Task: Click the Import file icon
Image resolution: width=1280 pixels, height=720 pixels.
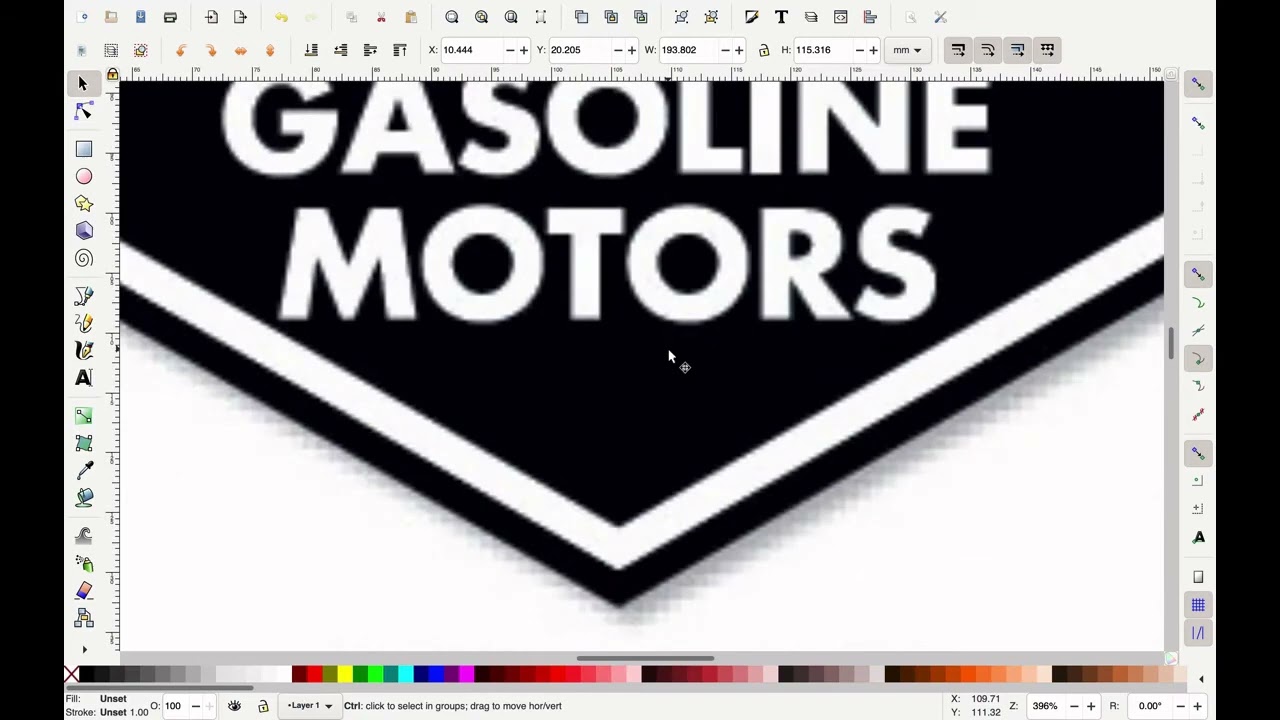Action: (211, 17)
